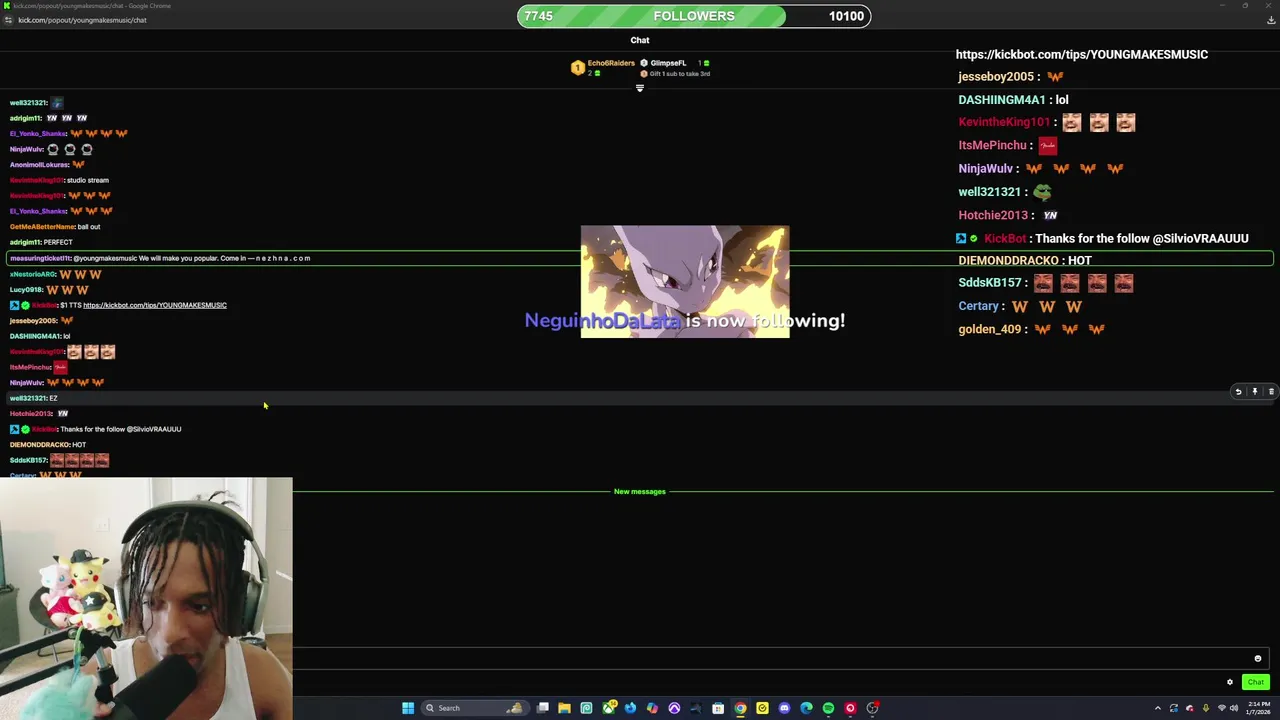Click the follower goal progress bar
Viewport: 1280px width, 720px height.
(x=694, y=16)
